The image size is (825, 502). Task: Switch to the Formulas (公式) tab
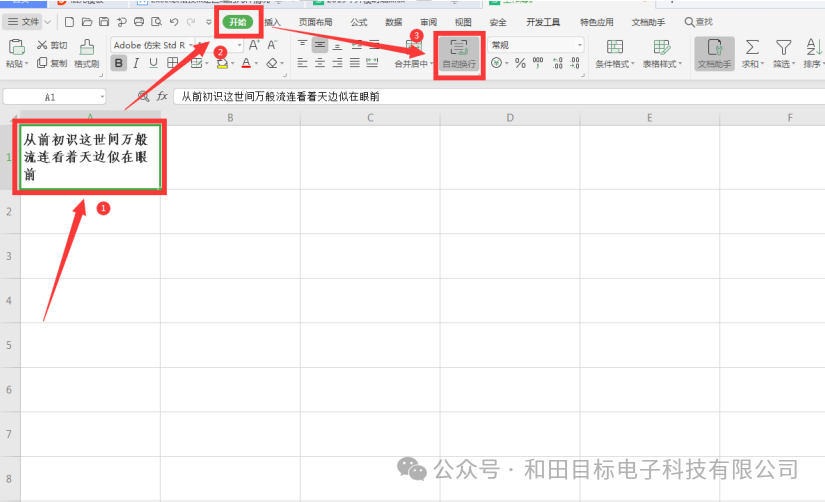[x=359, y=22]
